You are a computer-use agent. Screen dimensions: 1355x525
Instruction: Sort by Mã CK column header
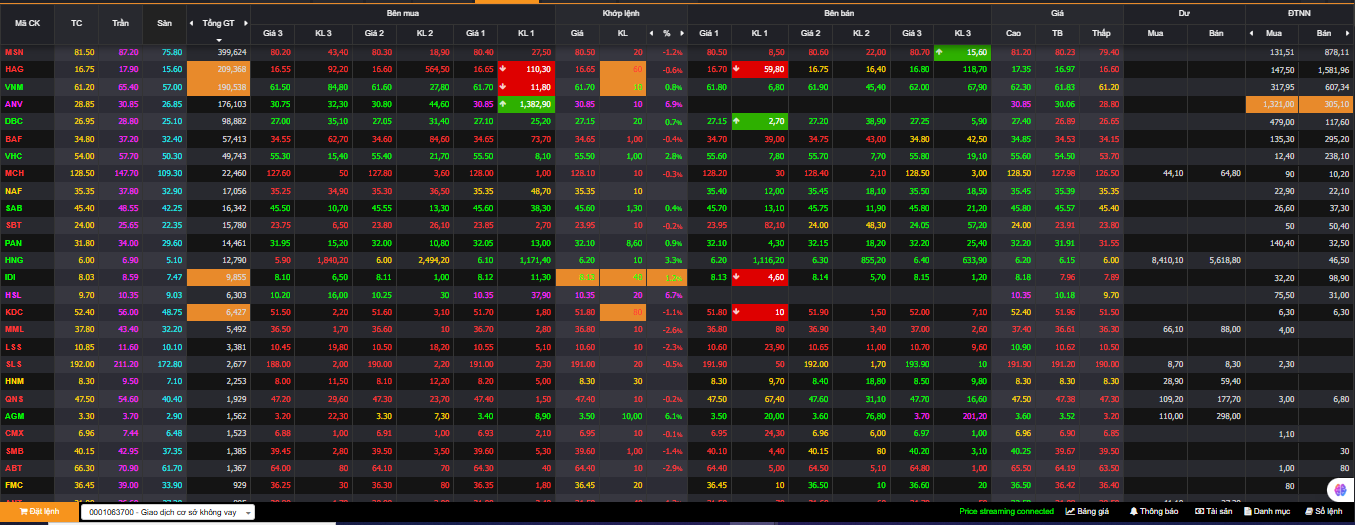click(x=27, y=22)
